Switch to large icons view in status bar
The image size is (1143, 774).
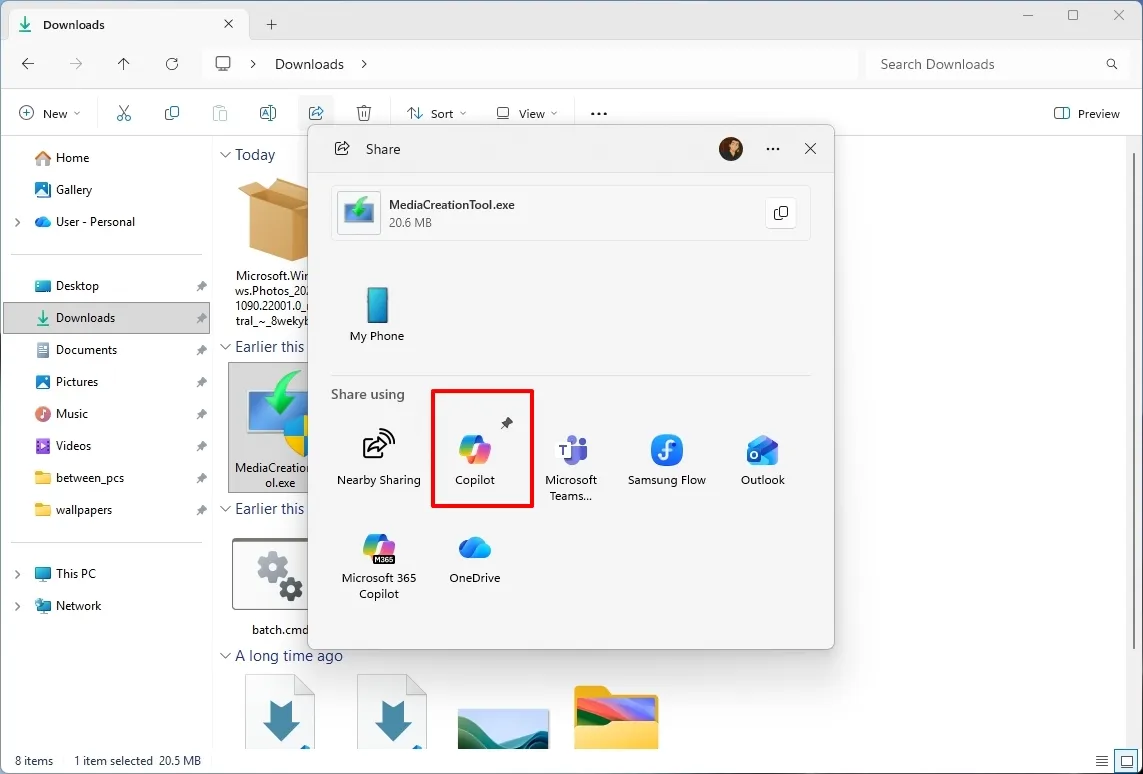pyautogui.click(x=1126, y=761)
